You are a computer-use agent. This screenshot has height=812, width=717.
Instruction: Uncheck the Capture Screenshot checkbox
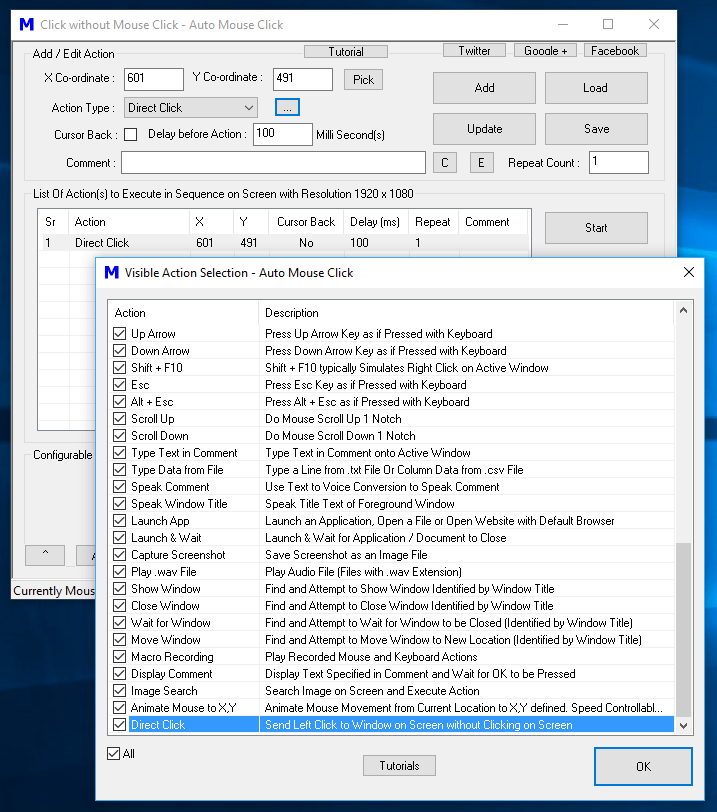(x=120, y=555)
